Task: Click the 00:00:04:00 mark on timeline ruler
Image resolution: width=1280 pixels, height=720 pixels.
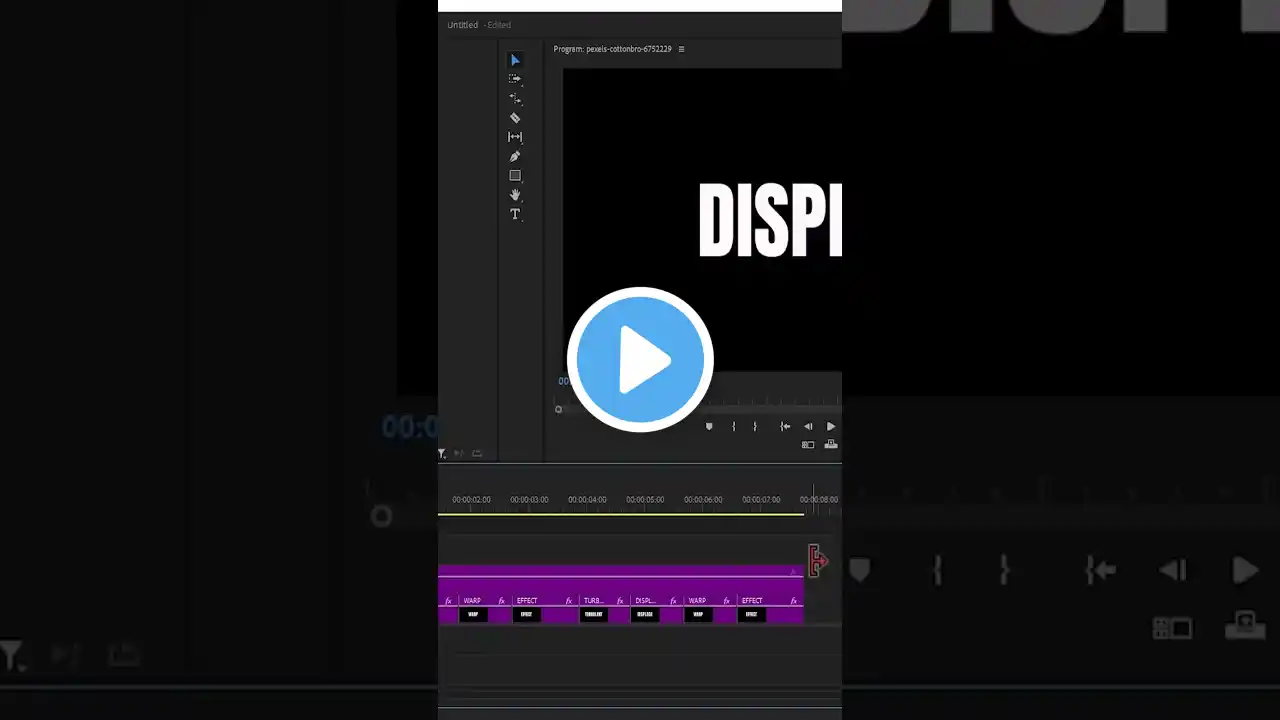Action: (587, 500)
